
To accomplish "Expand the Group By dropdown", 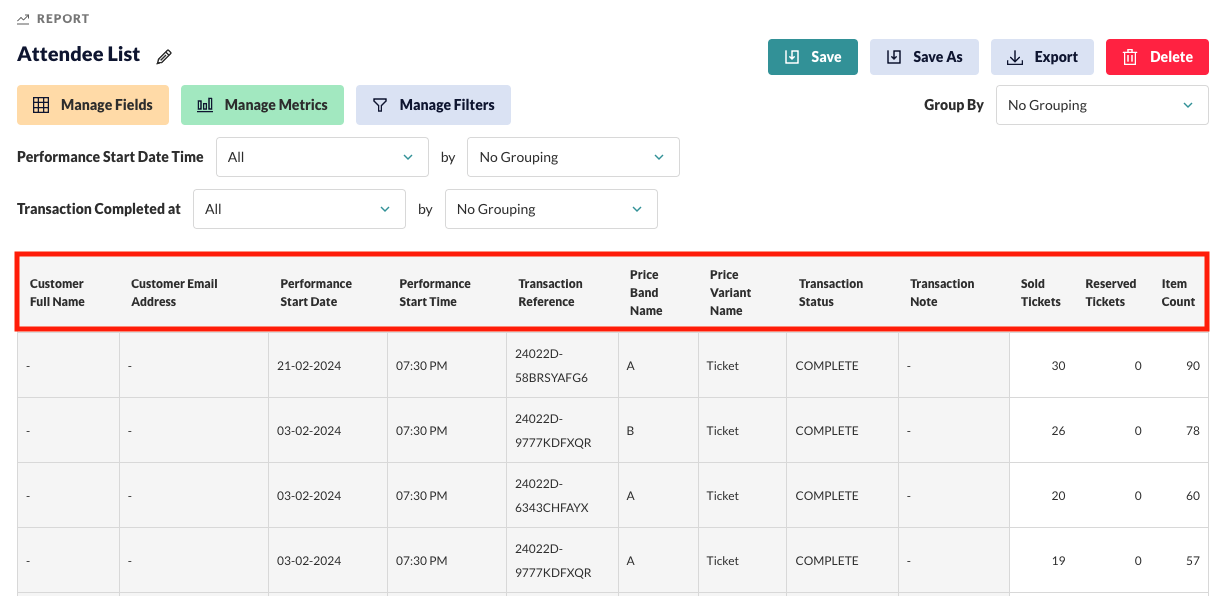I will point(1102,105).
